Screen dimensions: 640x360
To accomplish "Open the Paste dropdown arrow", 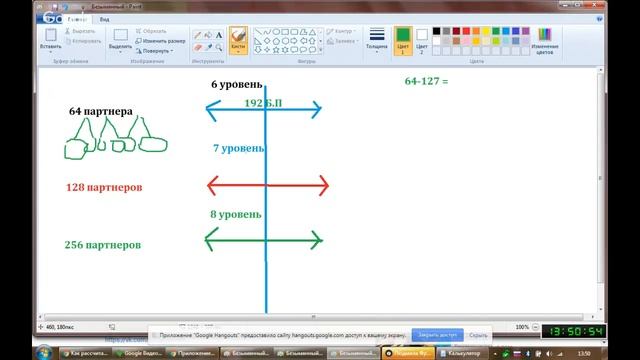I will [51, 52].
